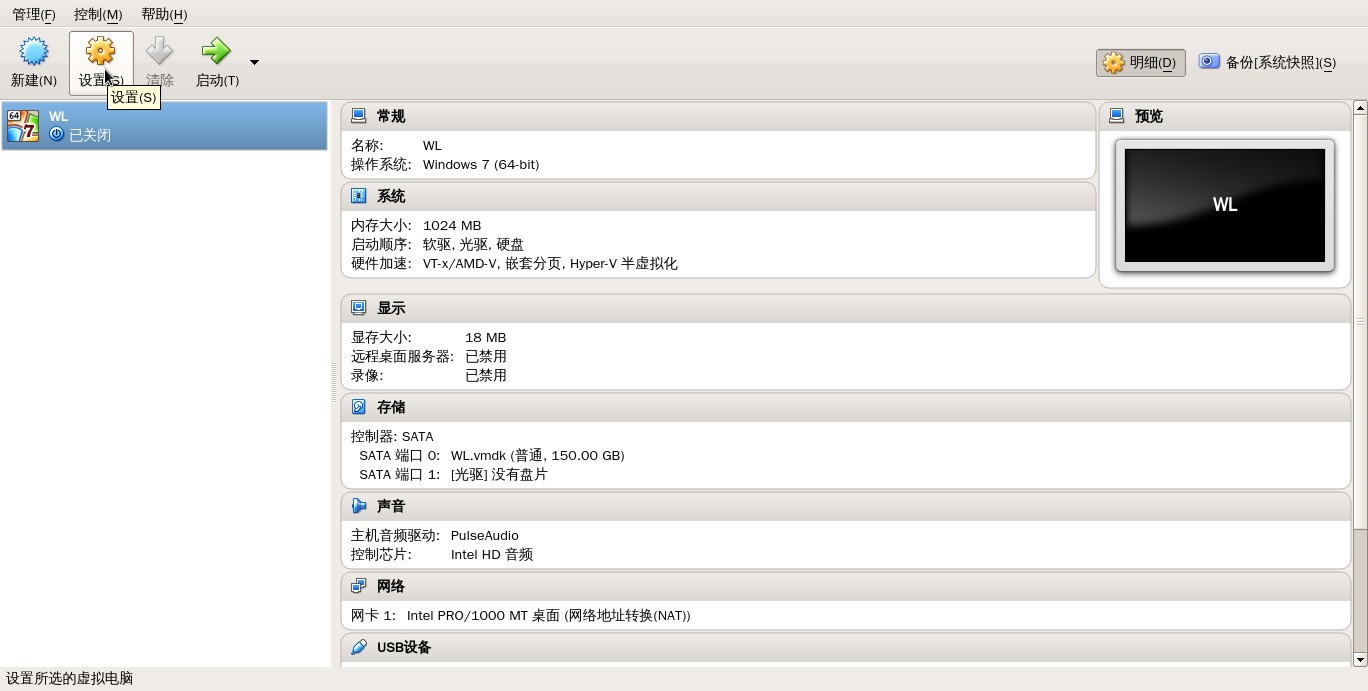Open the 管理(F) menu
The image size is (1368, 691).
tap(34, 14)
